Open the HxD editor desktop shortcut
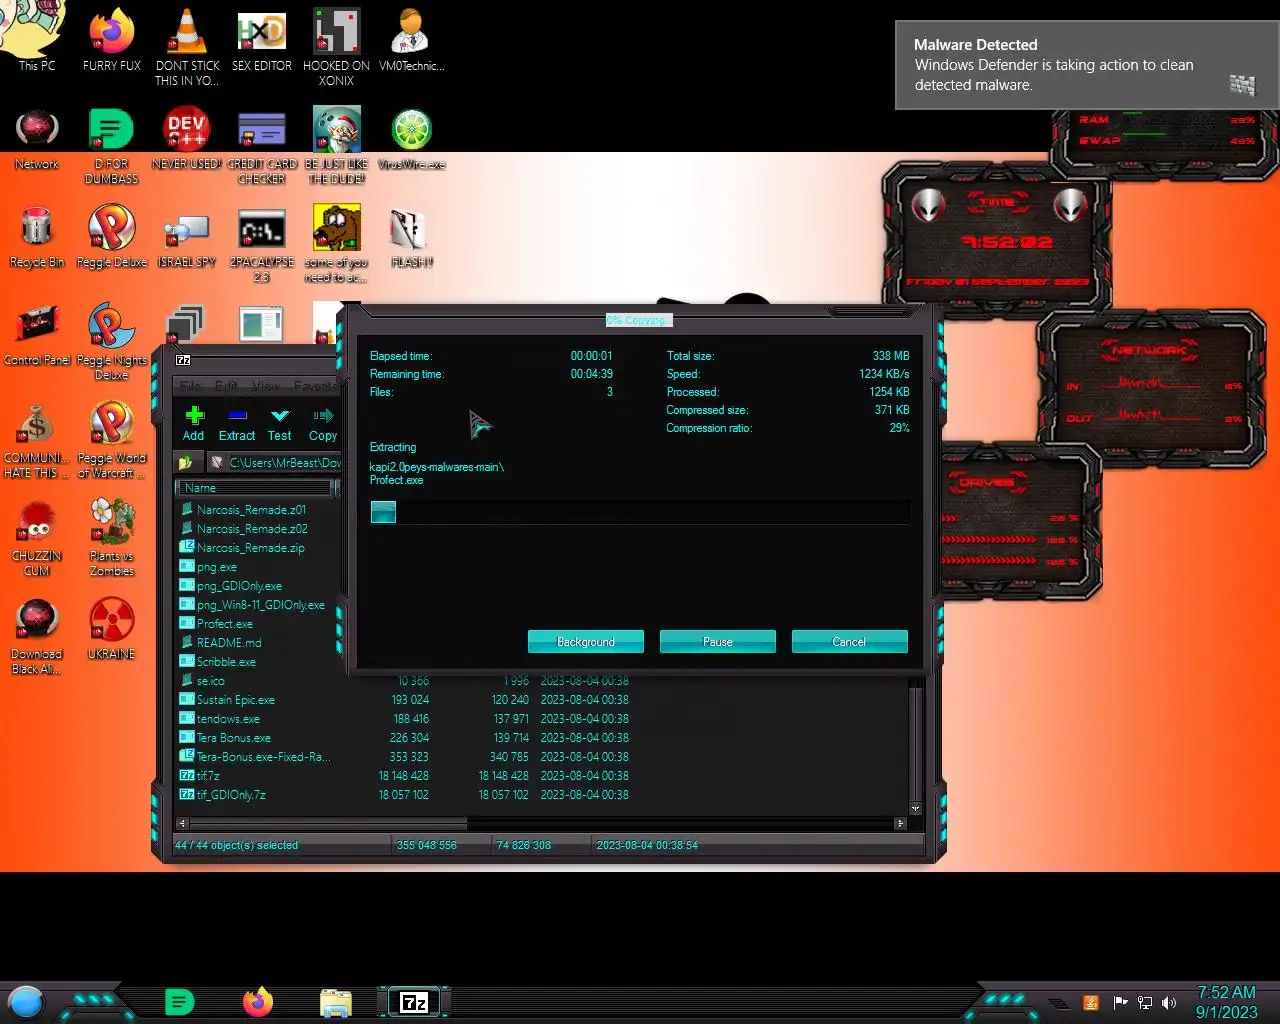Image resolution: width=1280 pixels, height=1024 pixels. click(262, 40)
